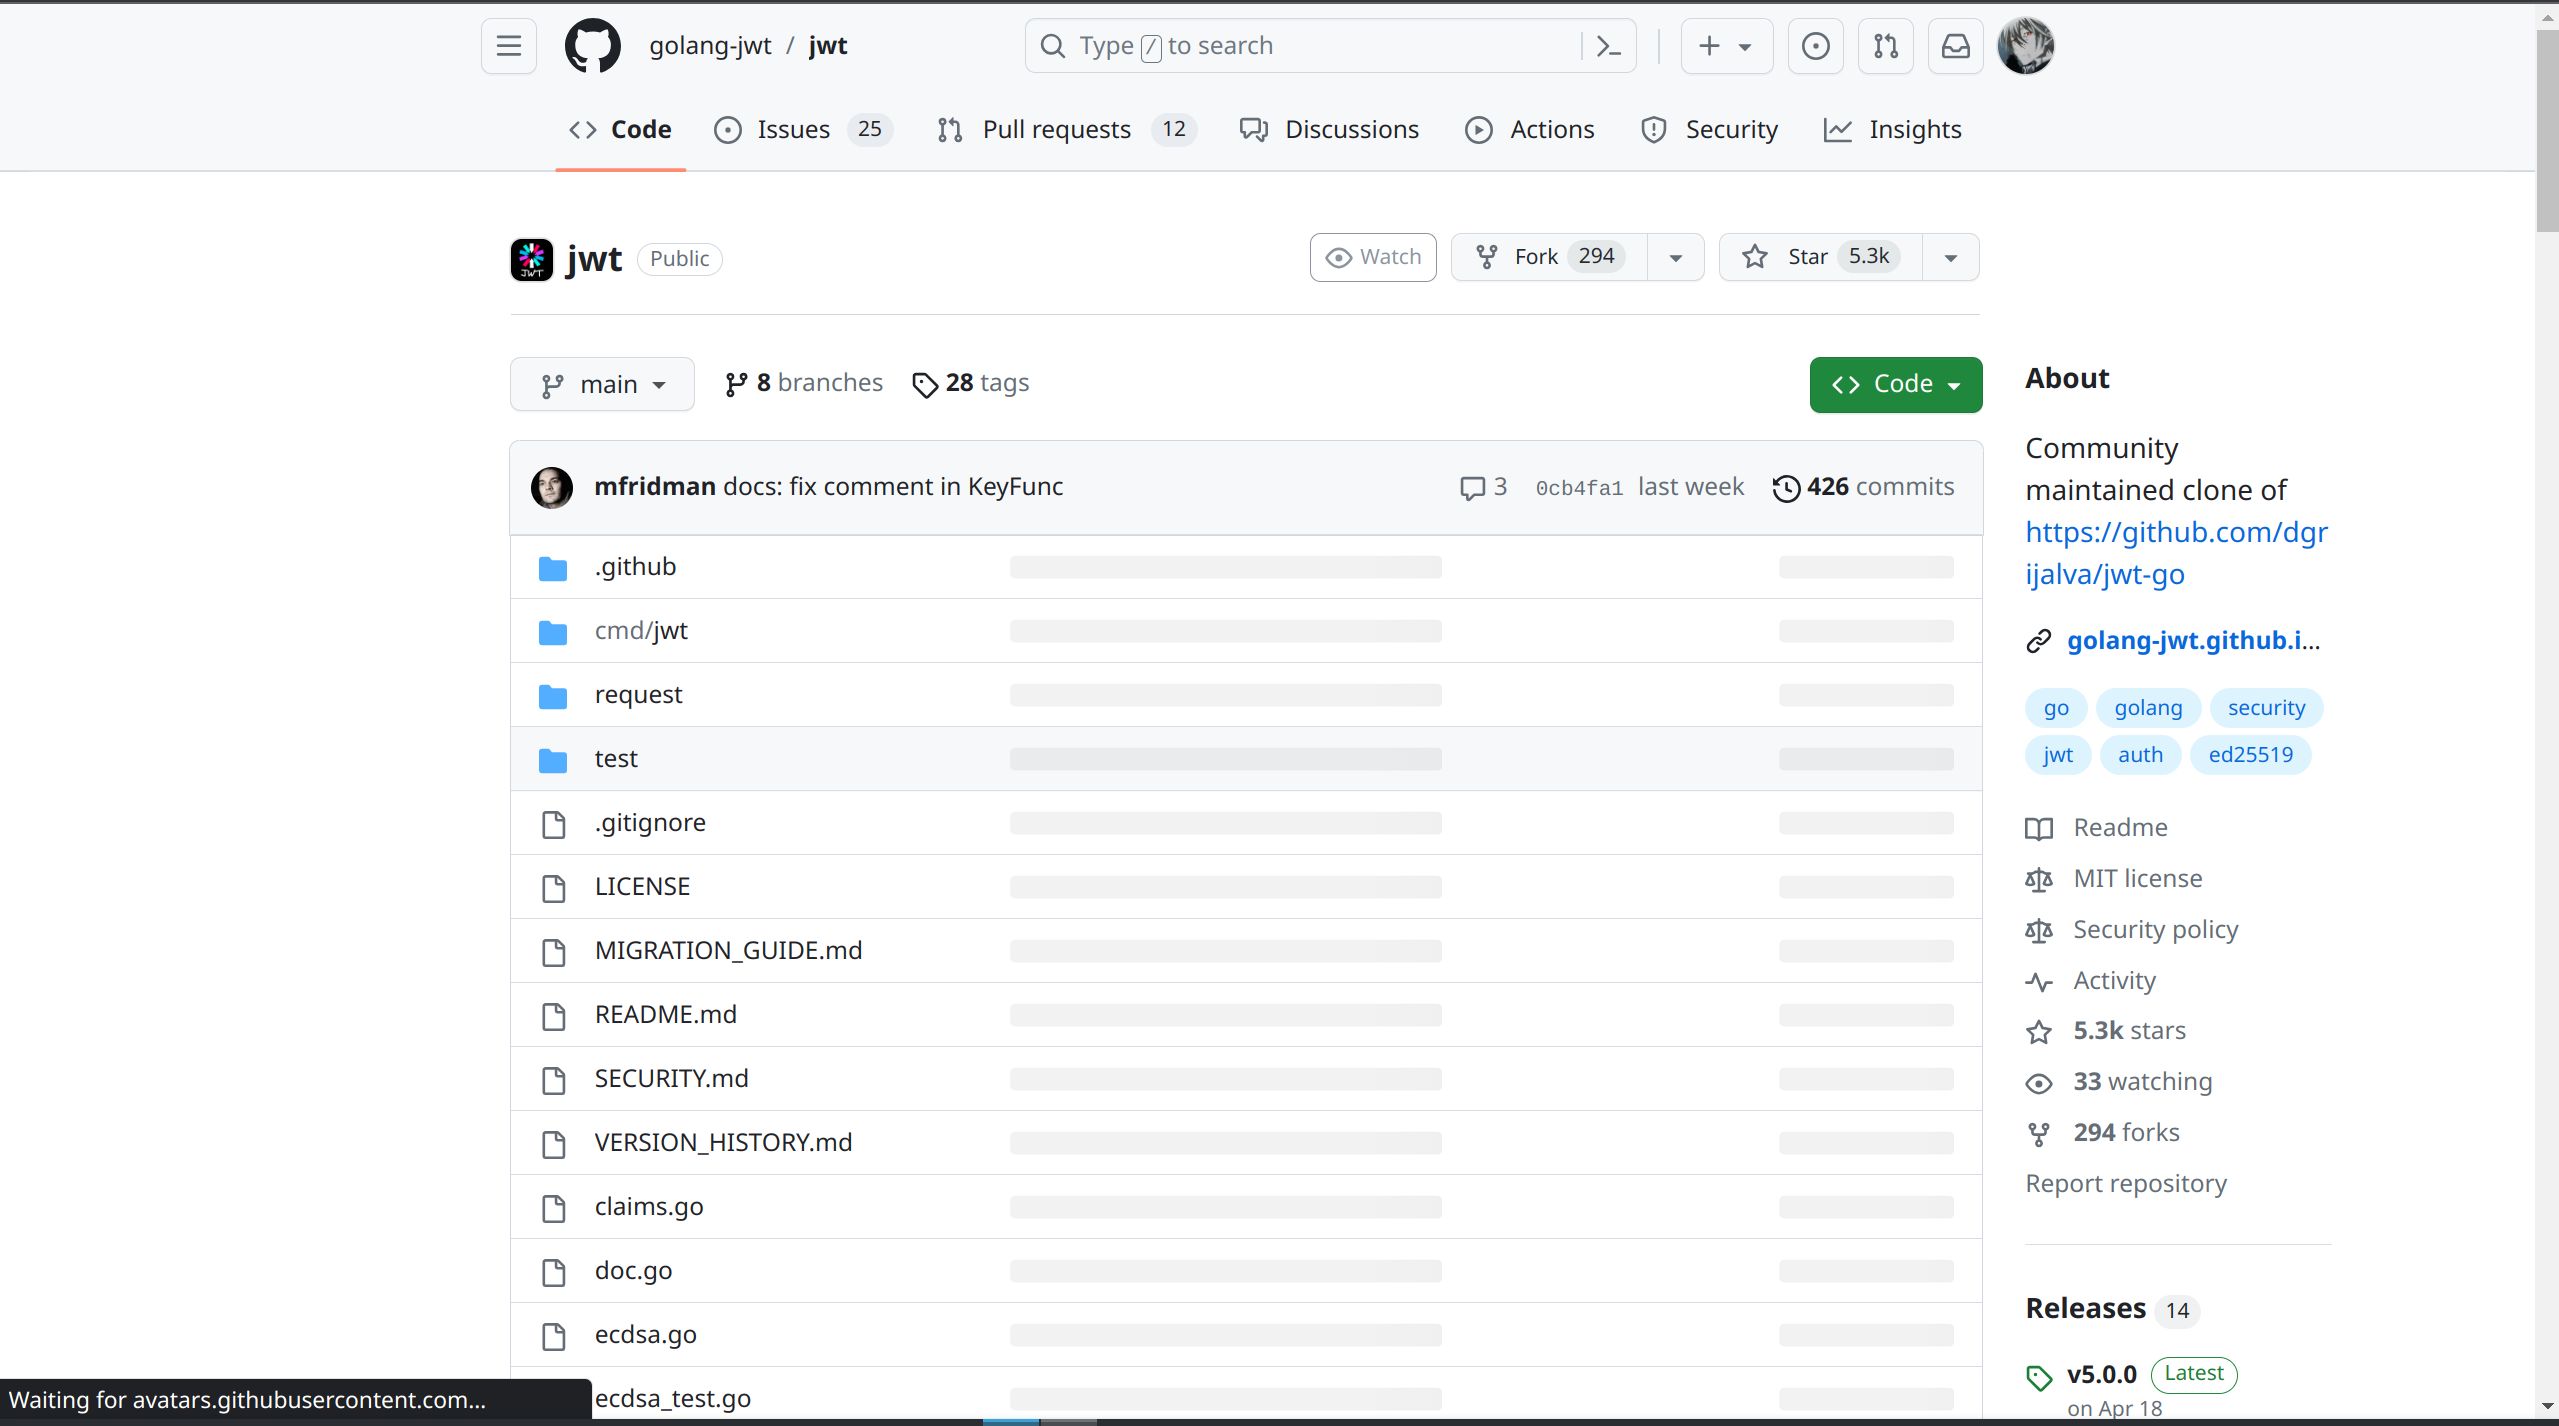Open the Issues icon in top header
The image size is (2559, 1426).
pos(1815,46)
